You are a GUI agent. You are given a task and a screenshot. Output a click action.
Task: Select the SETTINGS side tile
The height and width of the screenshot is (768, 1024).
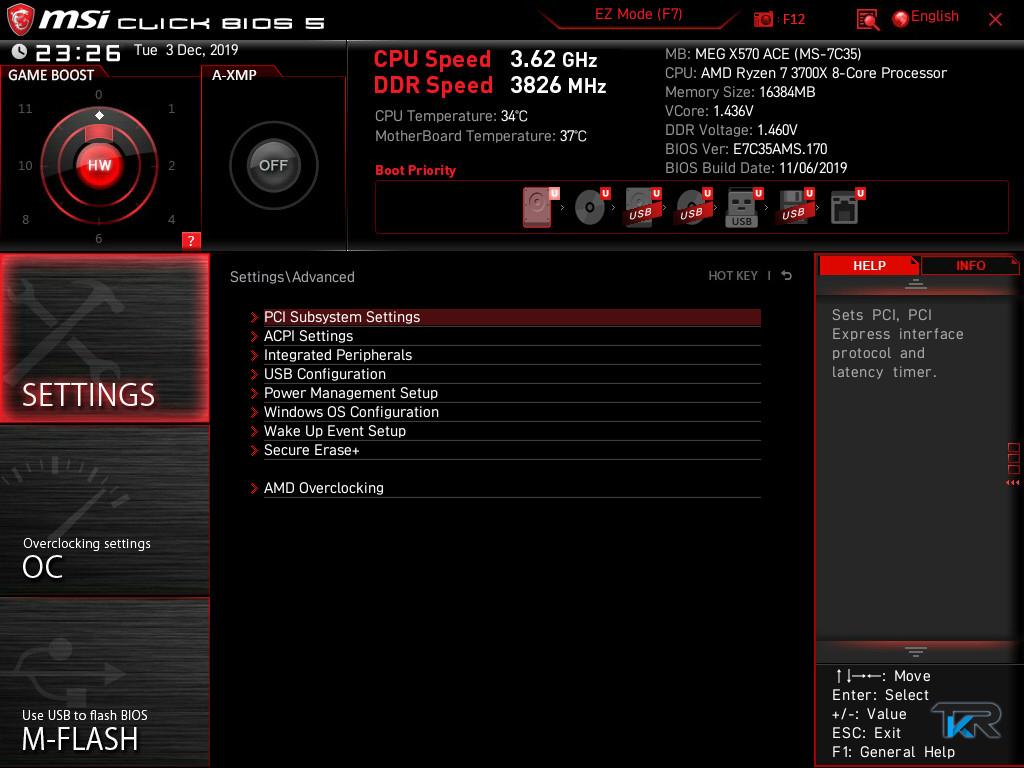tap(104, 338)
